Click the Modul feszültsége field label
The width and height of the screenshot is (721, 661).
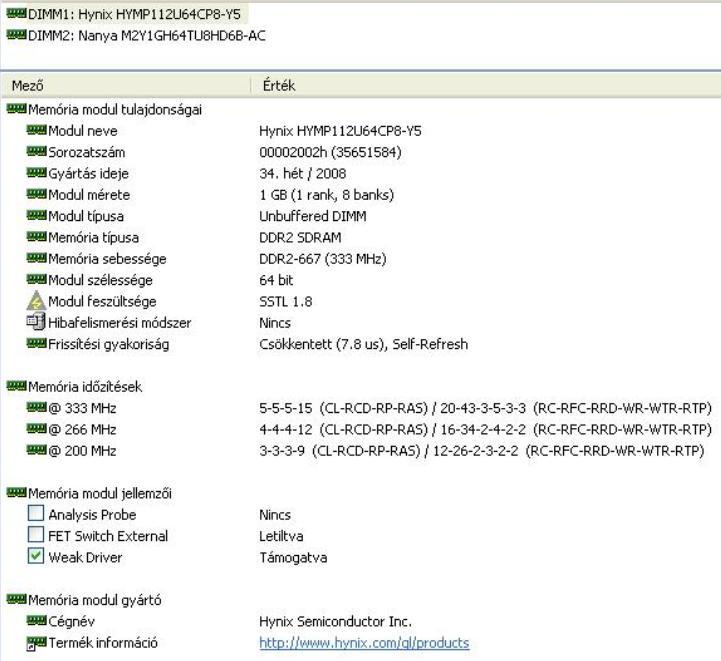pos(102,302)
